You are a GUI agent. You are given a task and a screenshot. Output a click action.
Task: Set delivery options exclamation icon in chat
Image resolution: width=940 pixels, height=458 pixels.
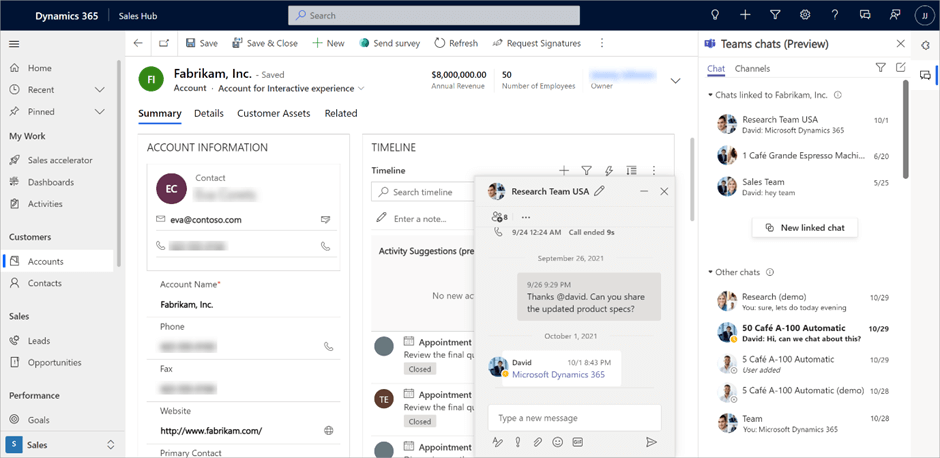pyautogui.click(x=517, y=442)
